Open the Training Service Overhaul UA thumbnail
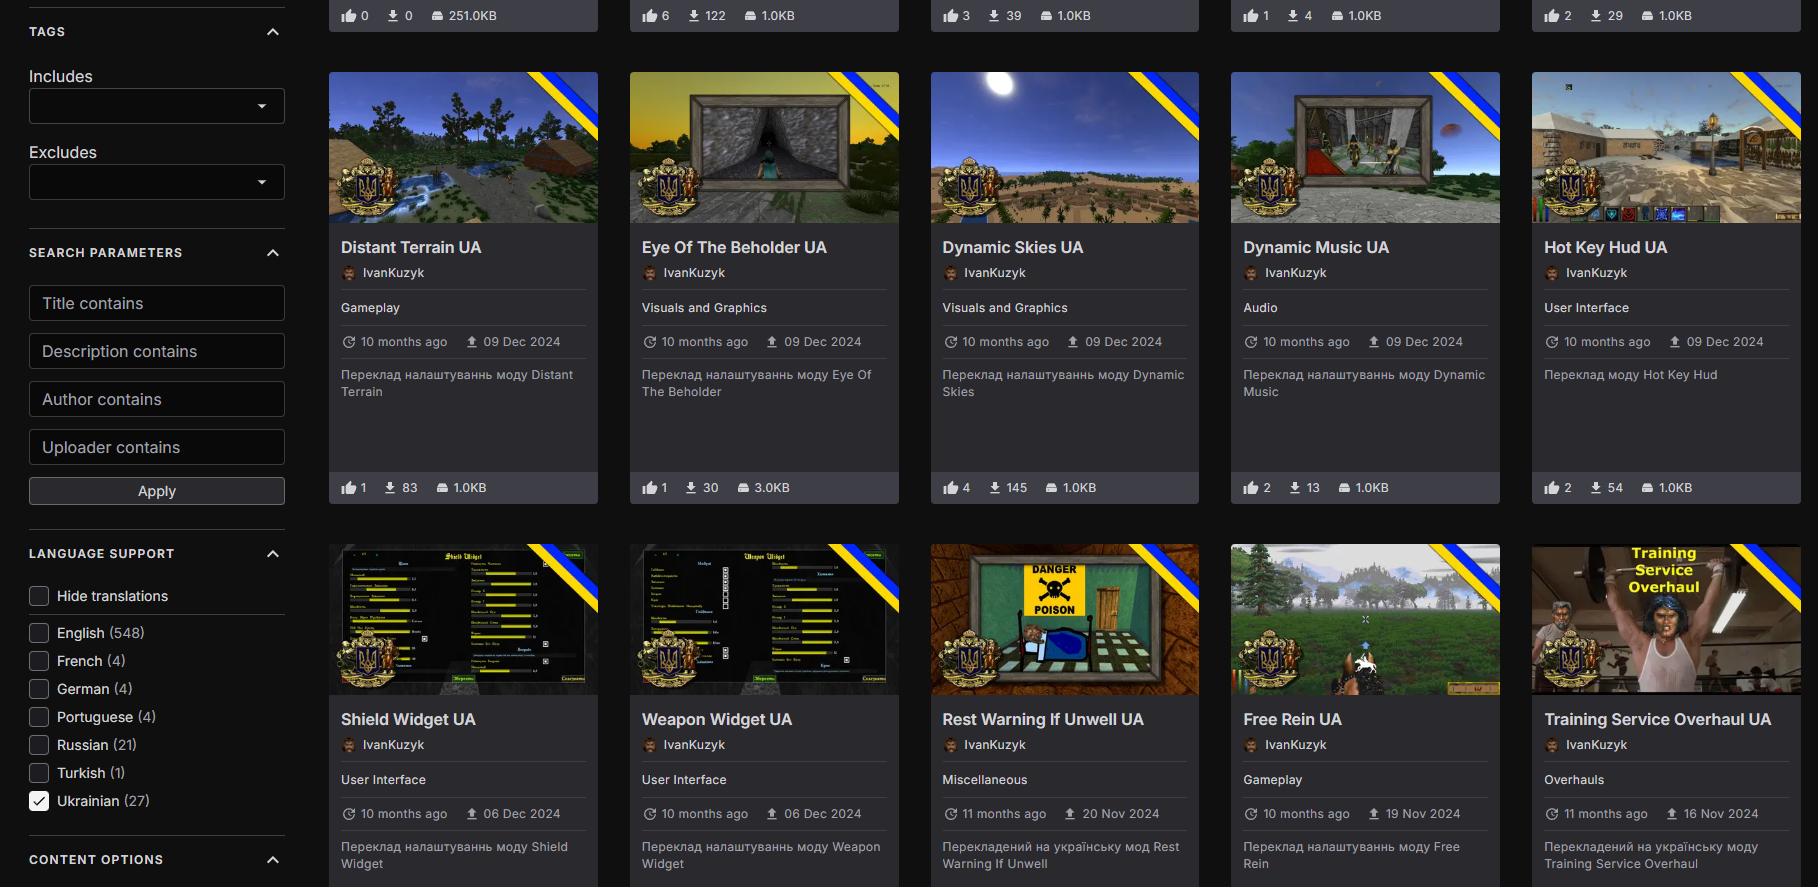This screenshot has height=887, width=1818. click(x=1666, y=619)
